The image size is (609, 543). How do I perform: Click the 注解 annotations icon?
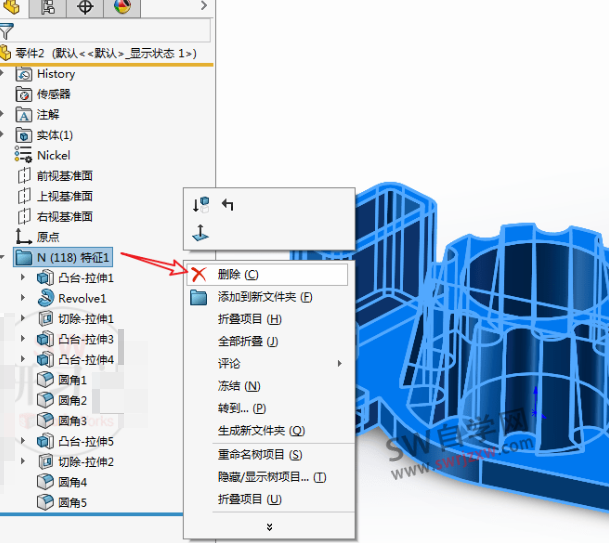pos(24,115)
